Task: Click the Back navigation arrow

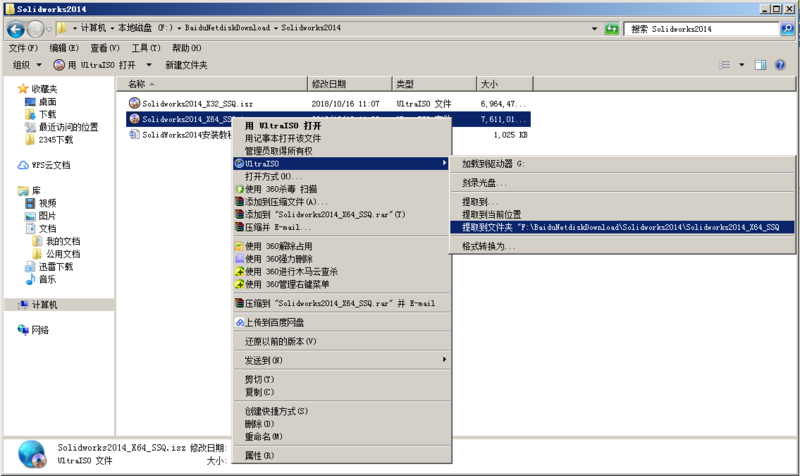Action: click(x=15, y=29)
